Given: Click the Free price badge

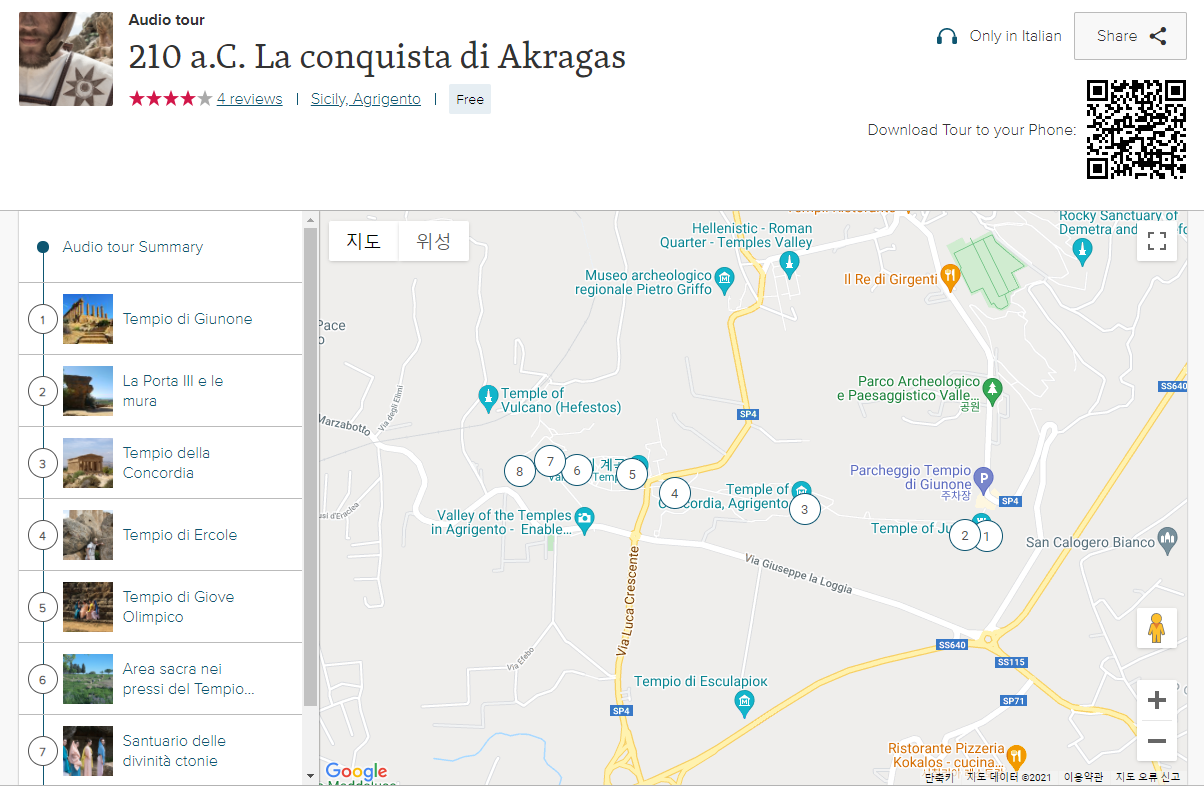Looking at the screenshot, I should pos(470,99).
